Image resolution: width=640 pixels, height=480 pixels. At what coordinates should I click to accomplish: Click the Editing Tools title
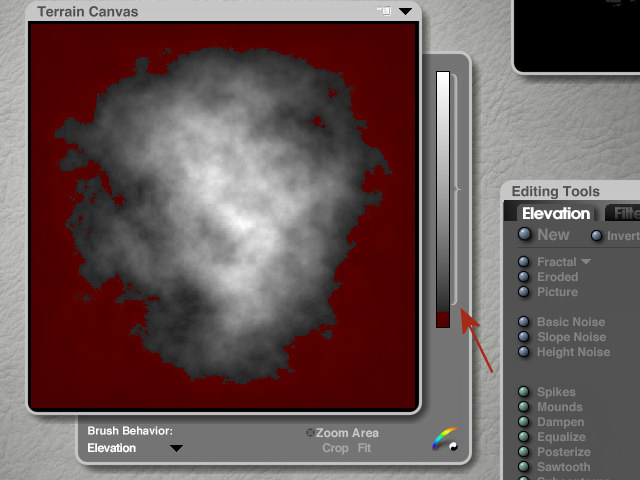pos(556,191)
